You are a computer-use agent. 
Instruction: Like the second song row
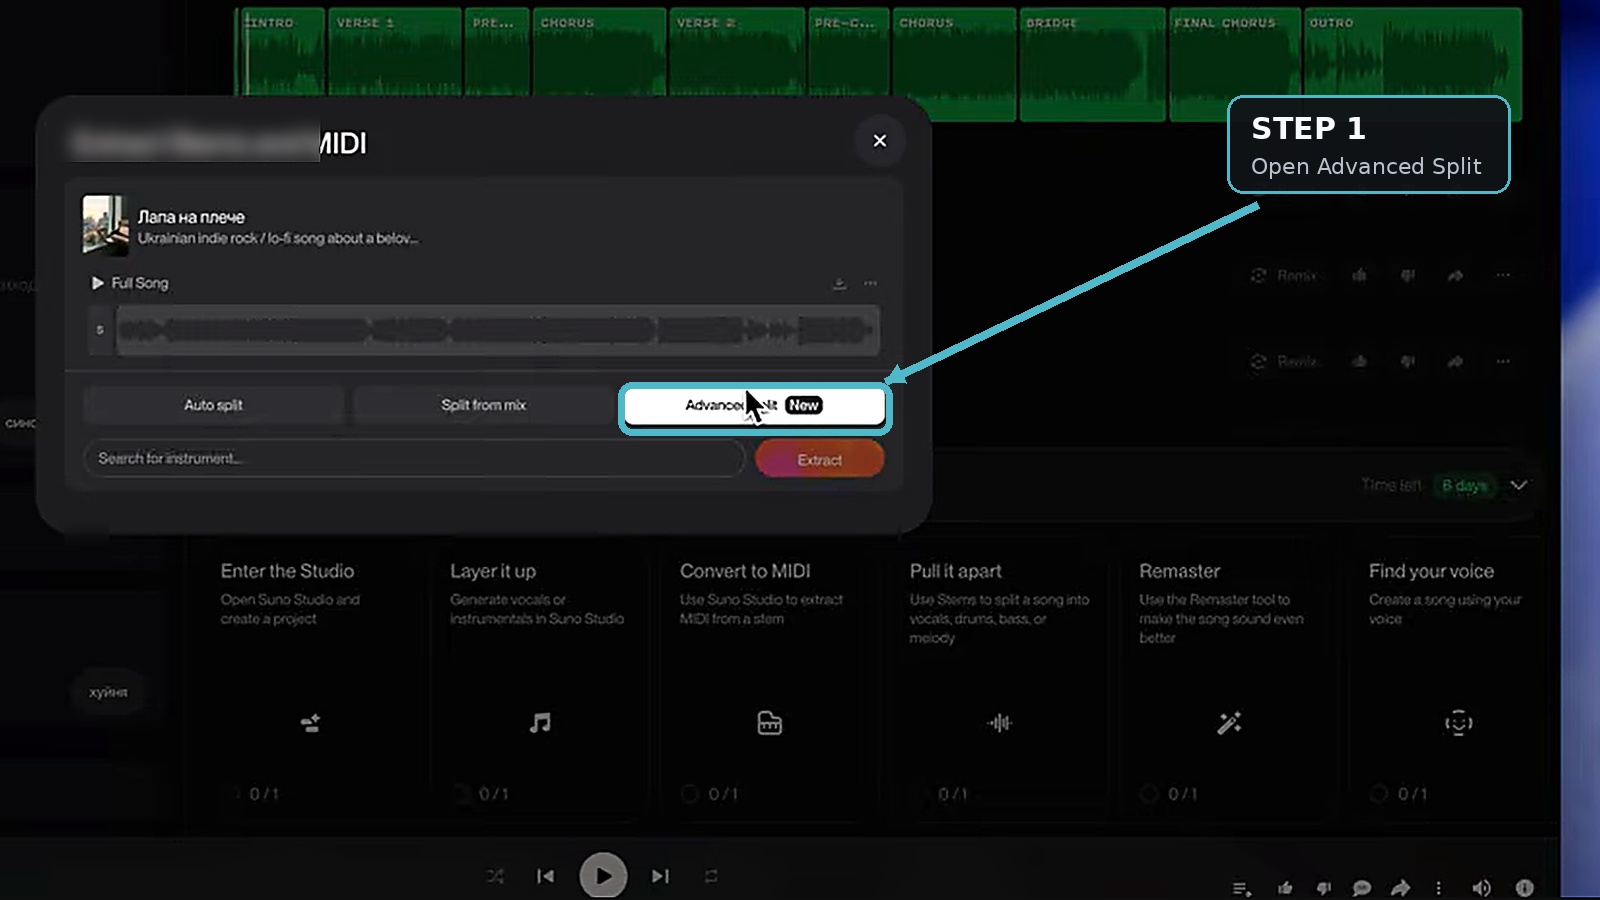click(x=1359, y=361)
